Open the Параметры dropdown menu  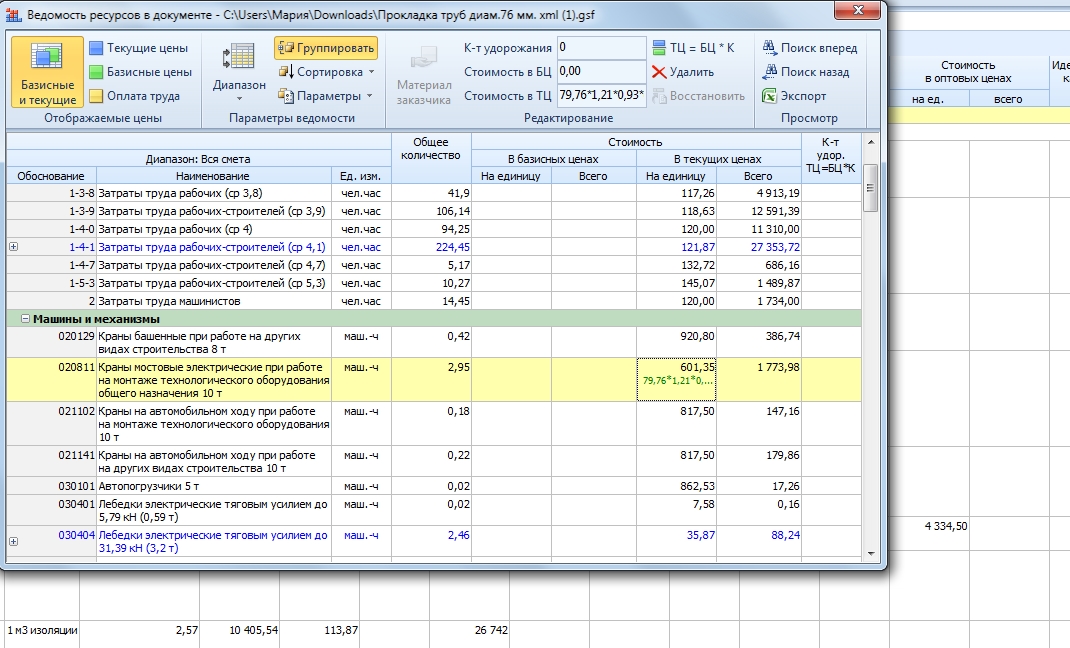coord(327,96)
